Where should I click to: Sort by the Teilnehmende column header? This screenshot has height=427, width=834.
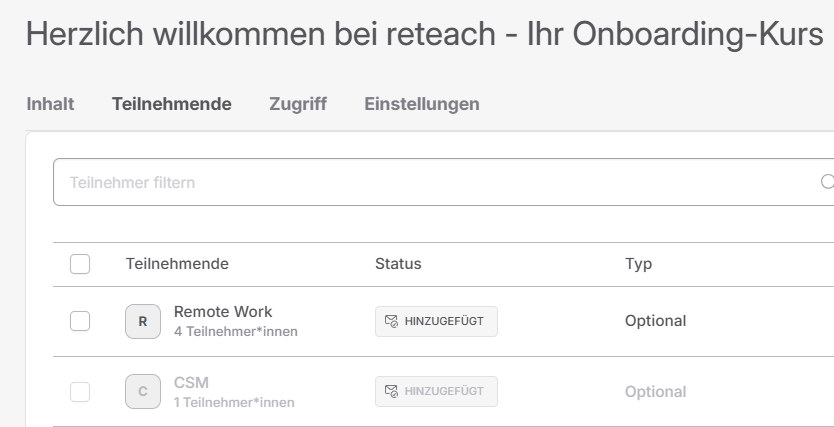pyautogui.click(x=177, y=264)
